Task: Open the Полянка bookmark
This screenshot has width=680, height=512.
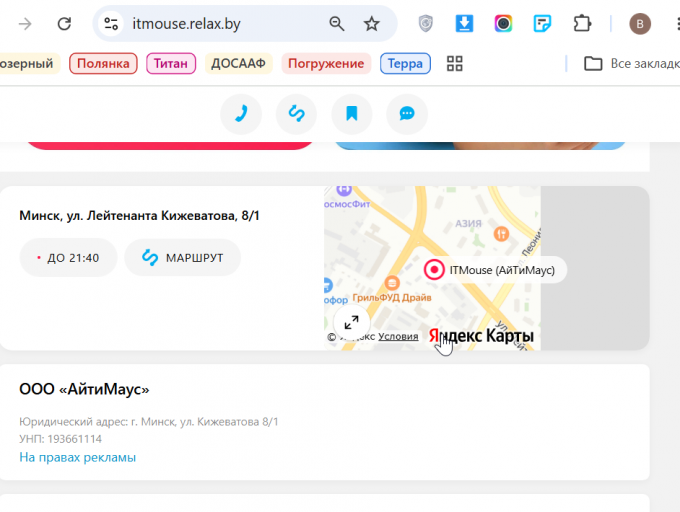Action: pos(103,64)
